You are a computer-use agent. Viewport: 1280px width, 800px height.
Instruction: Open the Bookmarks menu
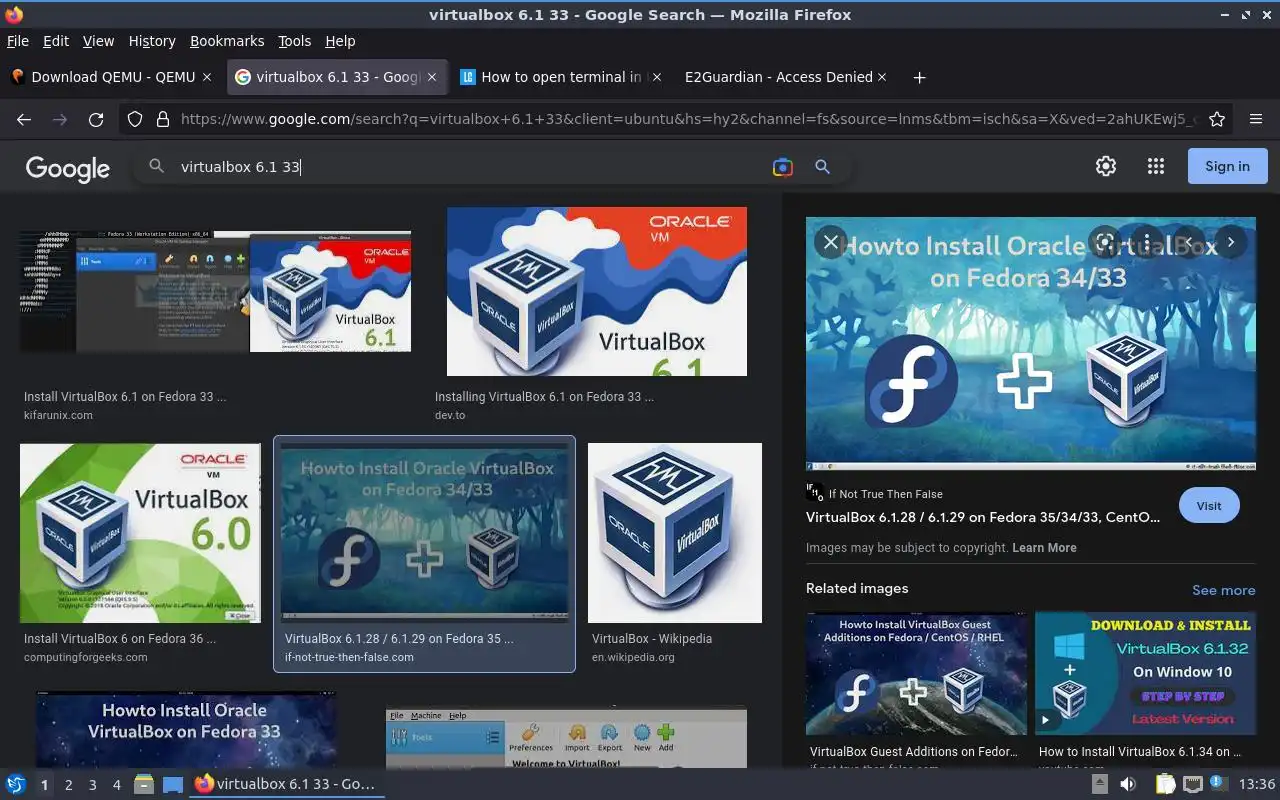point(227,41)
